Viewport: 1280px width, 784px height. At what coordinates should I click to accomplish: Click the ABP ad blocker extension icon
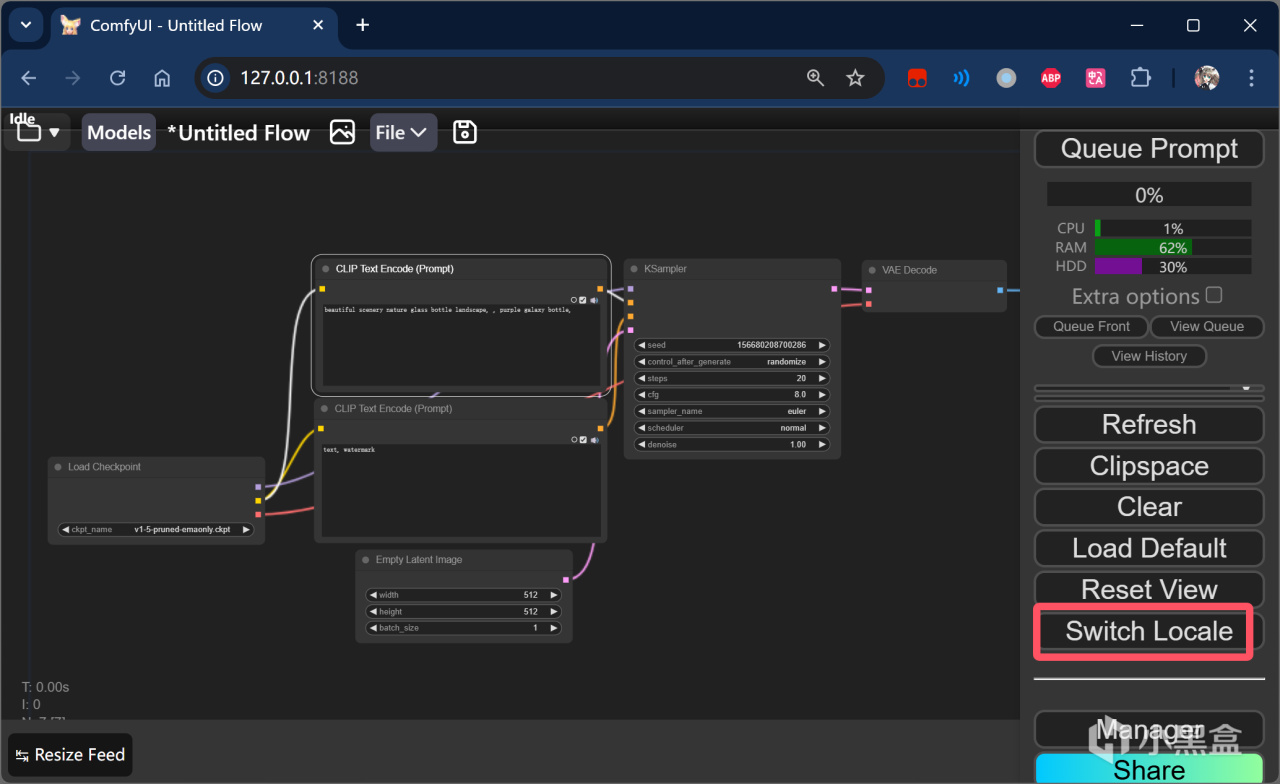pos(1050,78)
